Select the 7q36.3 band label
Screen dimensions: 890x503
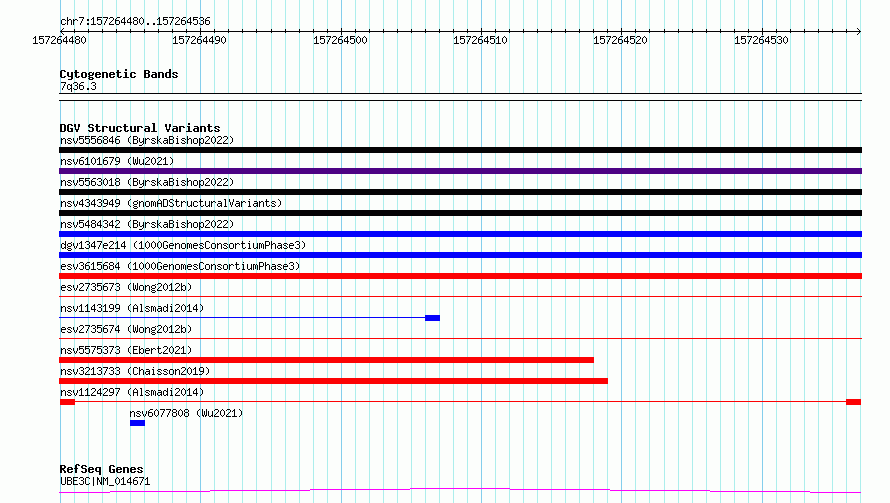point(78,86)
